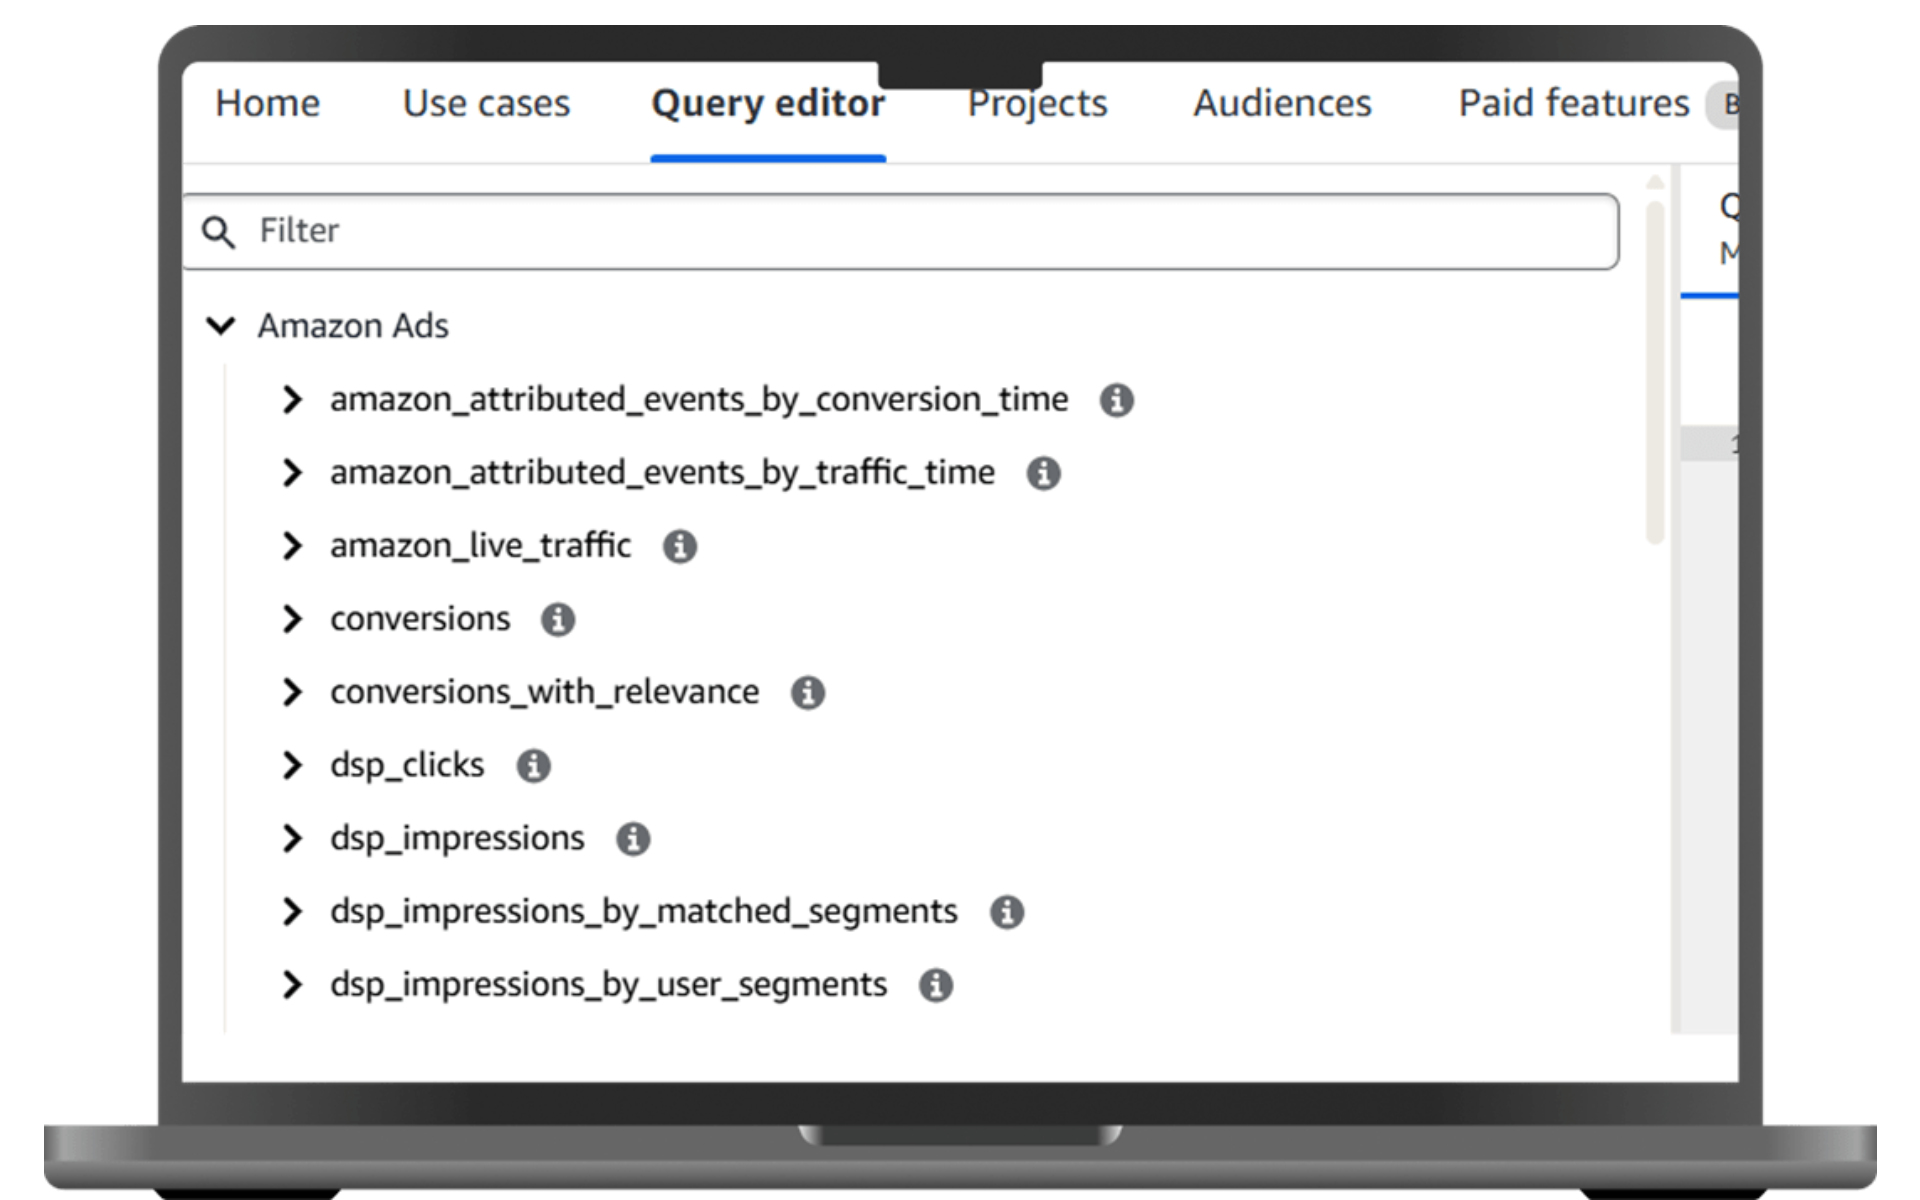View dsp_impressions table information icon
Viewport: 1920px width, 1200px height.
pyautogui.click(x=633, y=839)
